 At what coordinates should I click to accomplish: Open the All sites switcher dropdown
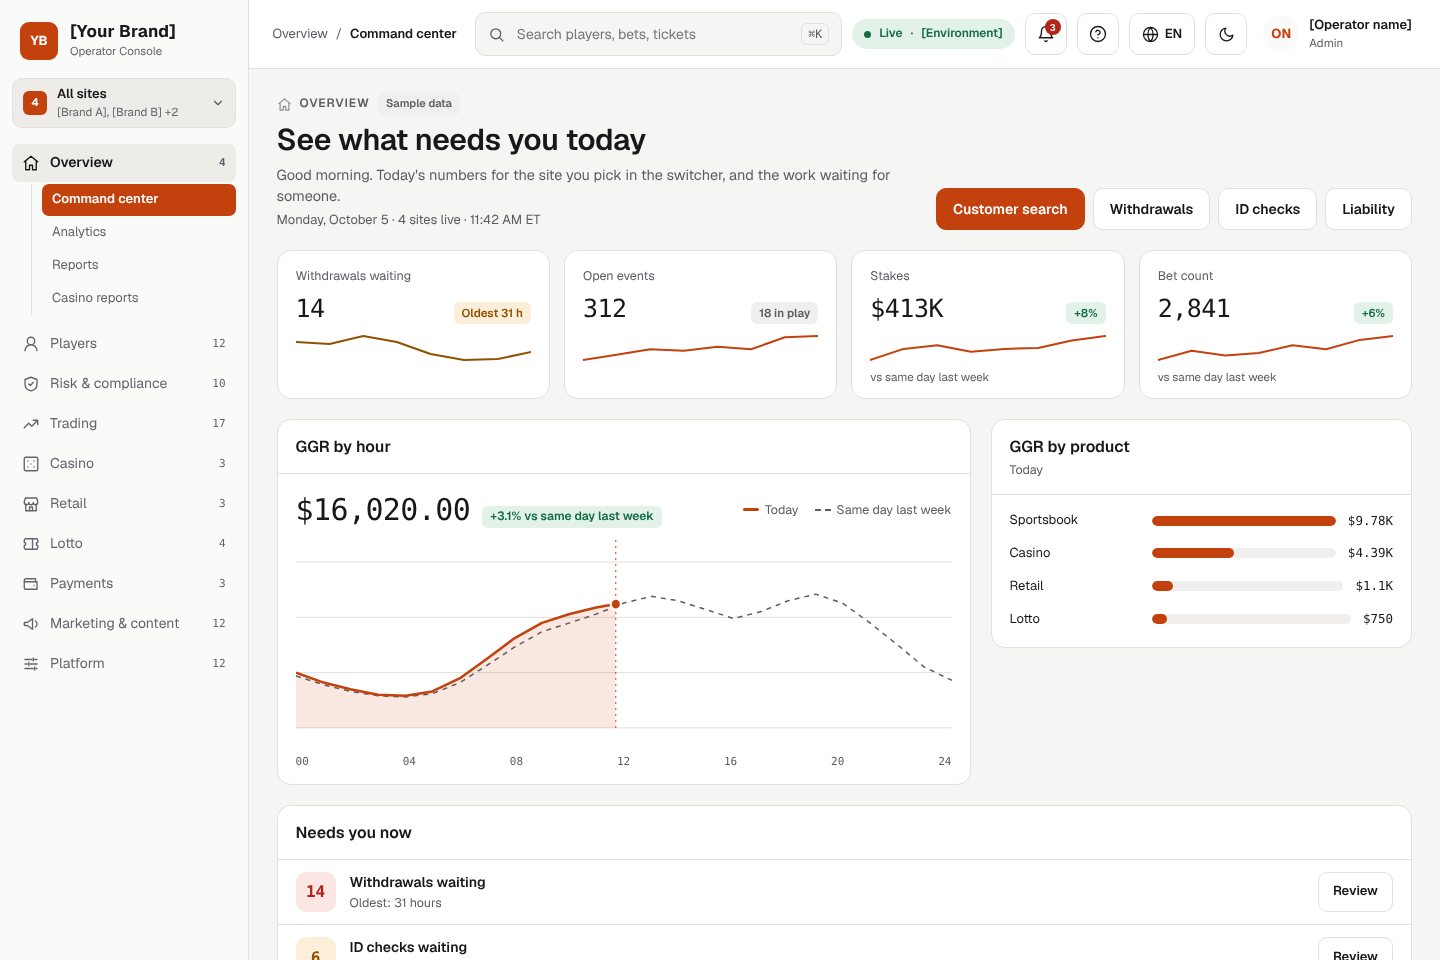click(124, 103)
